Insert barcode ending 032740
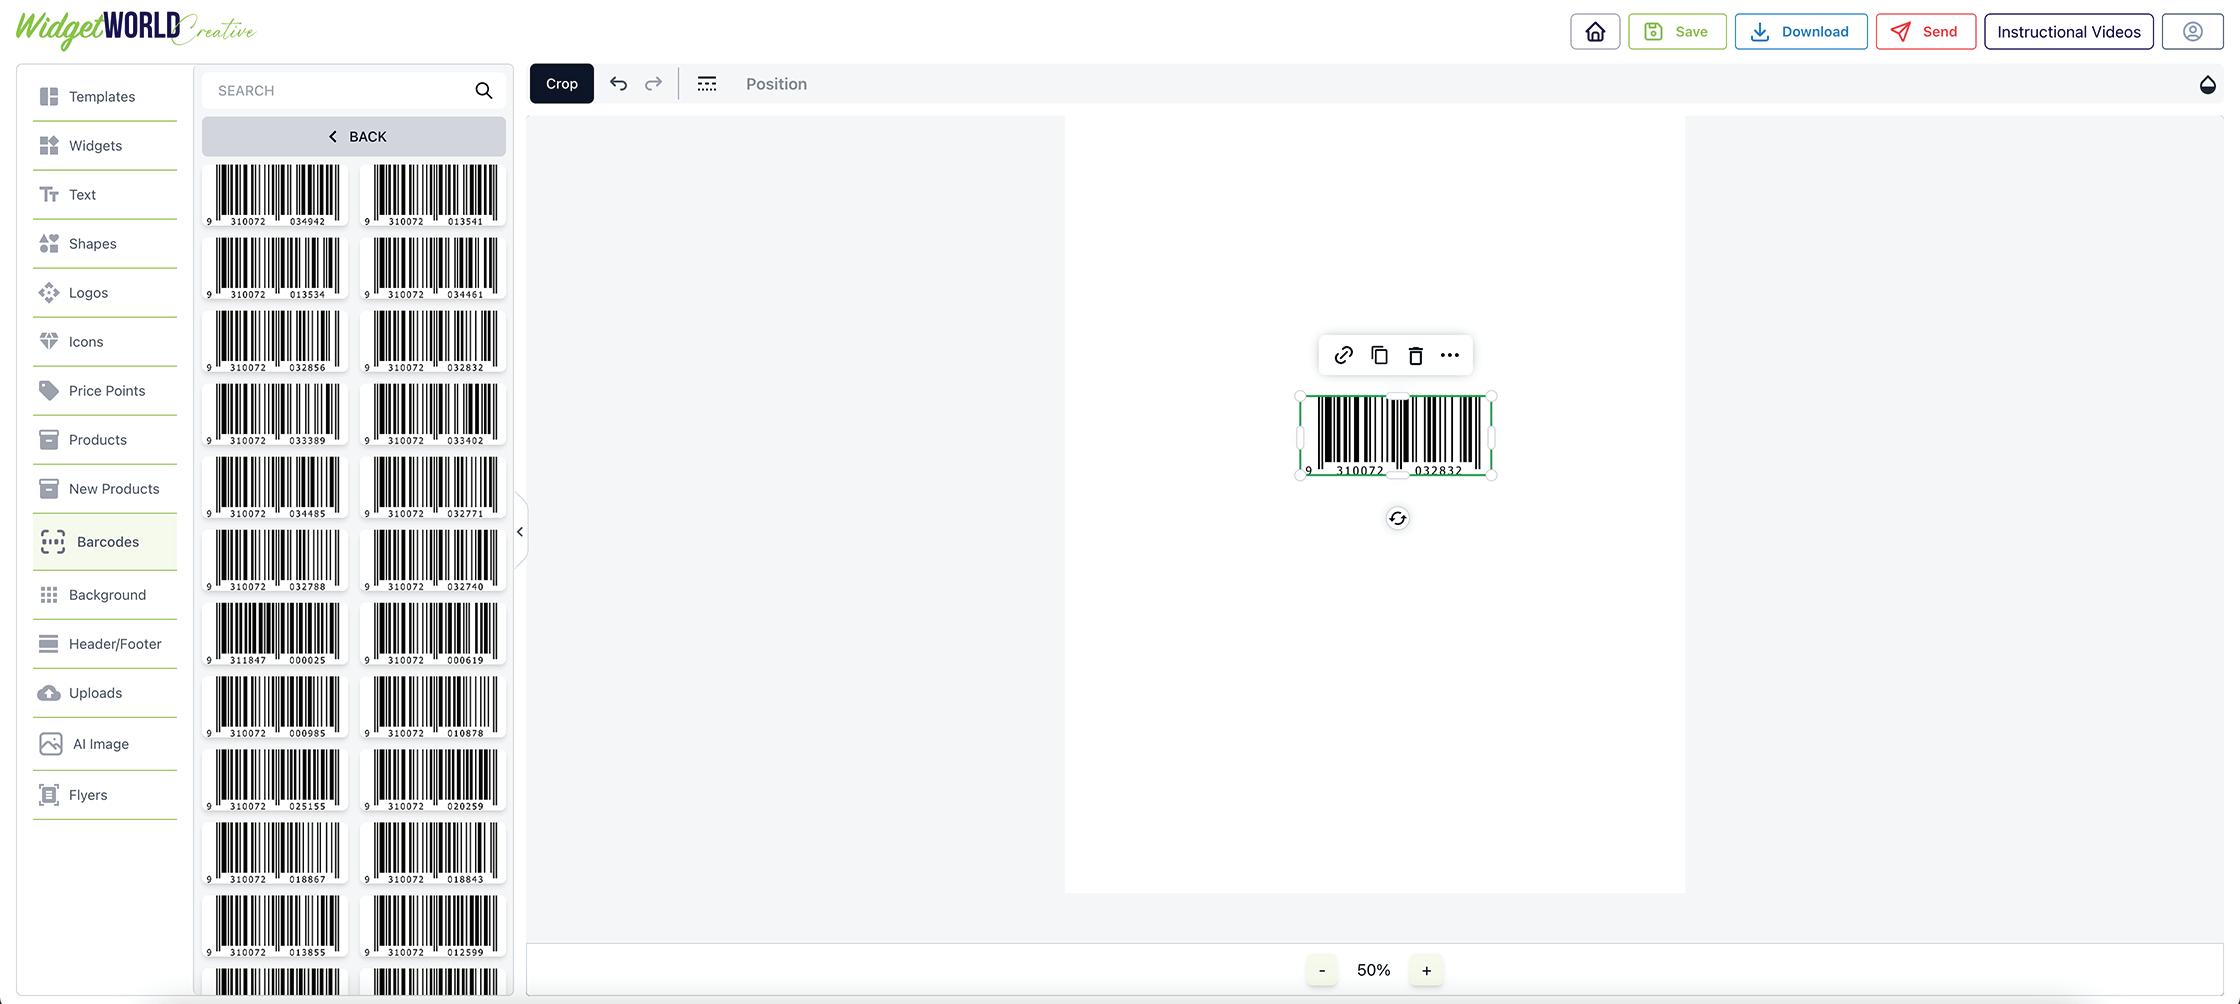Image resolution: width=2240 pixels, height=1004 pixels. (434, 560)
